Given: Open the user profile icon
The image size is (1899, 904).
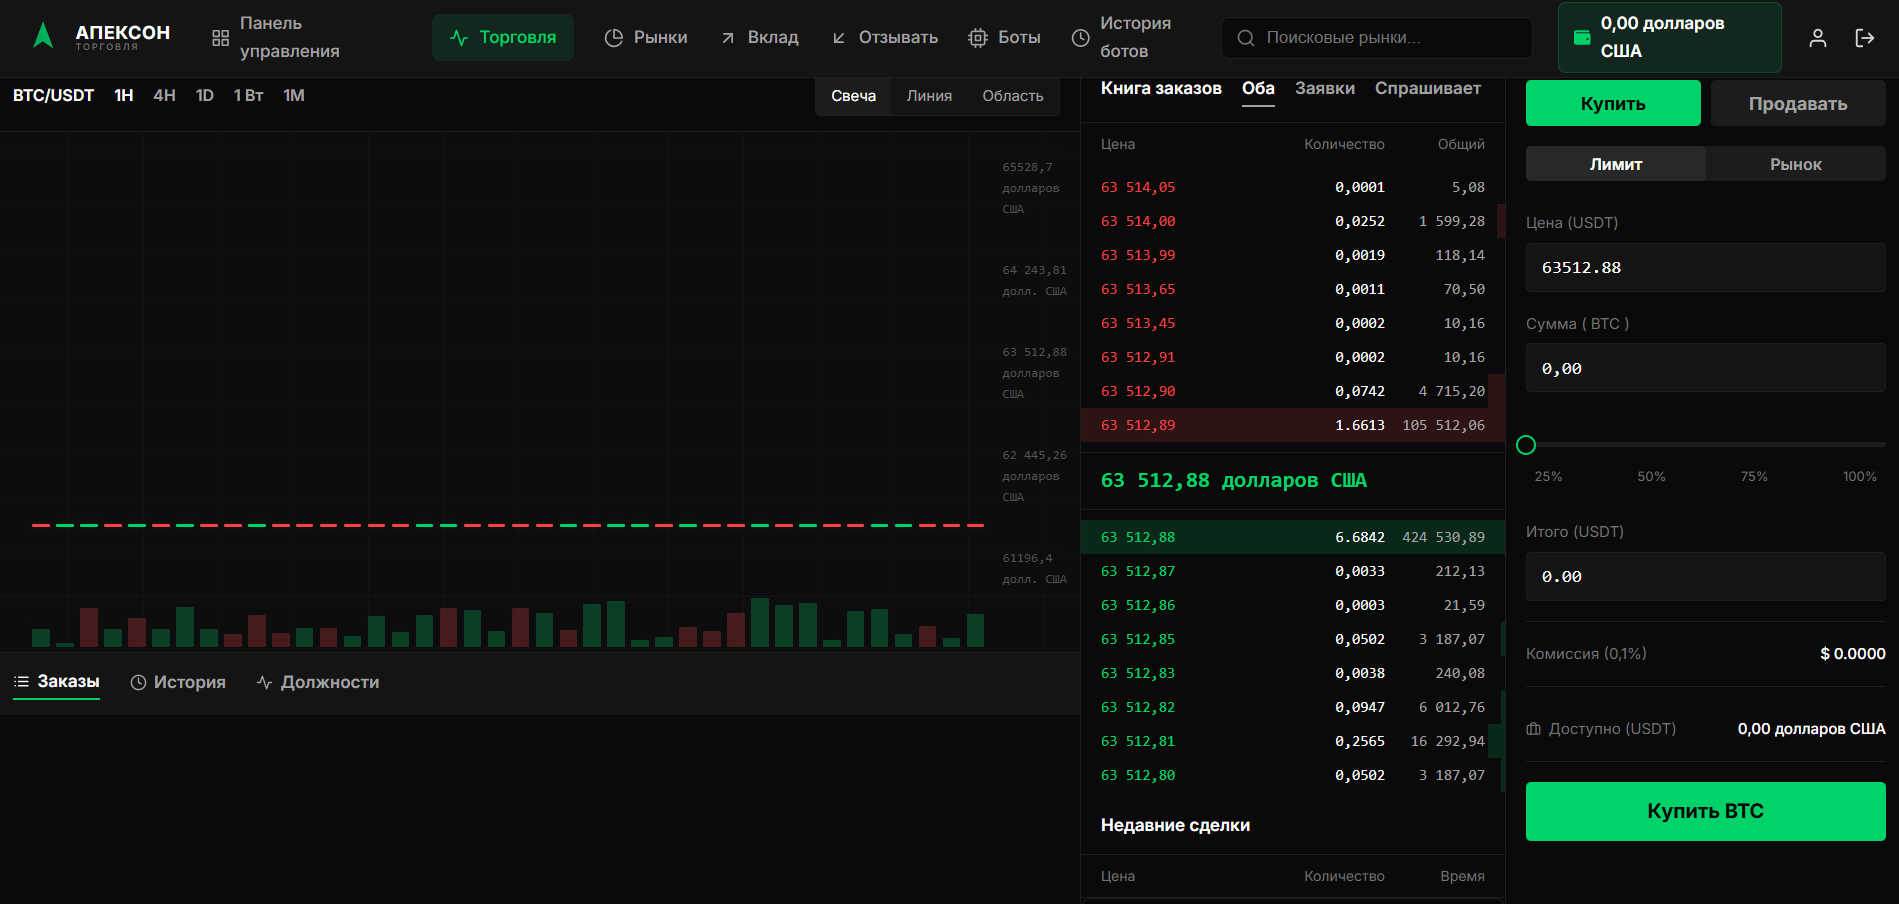Looking at the screenshot, I should [x=1818, y=38].
